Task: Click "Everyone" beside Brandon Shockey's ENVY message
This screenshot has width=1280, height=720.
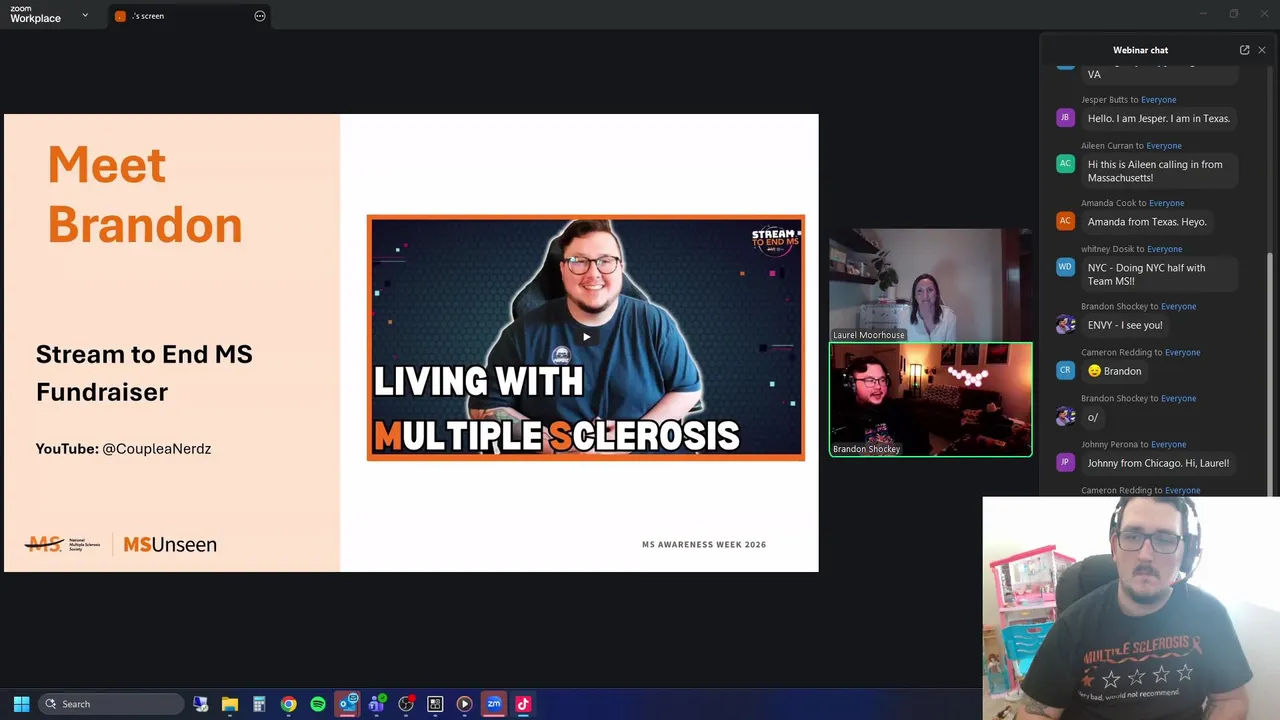Action: 1178,306
